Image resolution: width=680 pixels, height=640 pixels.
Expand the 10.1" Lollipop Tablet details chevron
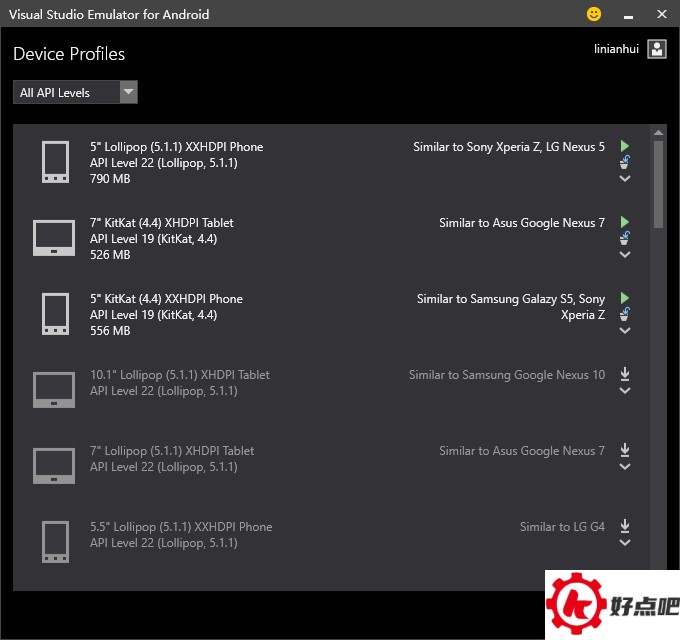[x=625, y=391]
